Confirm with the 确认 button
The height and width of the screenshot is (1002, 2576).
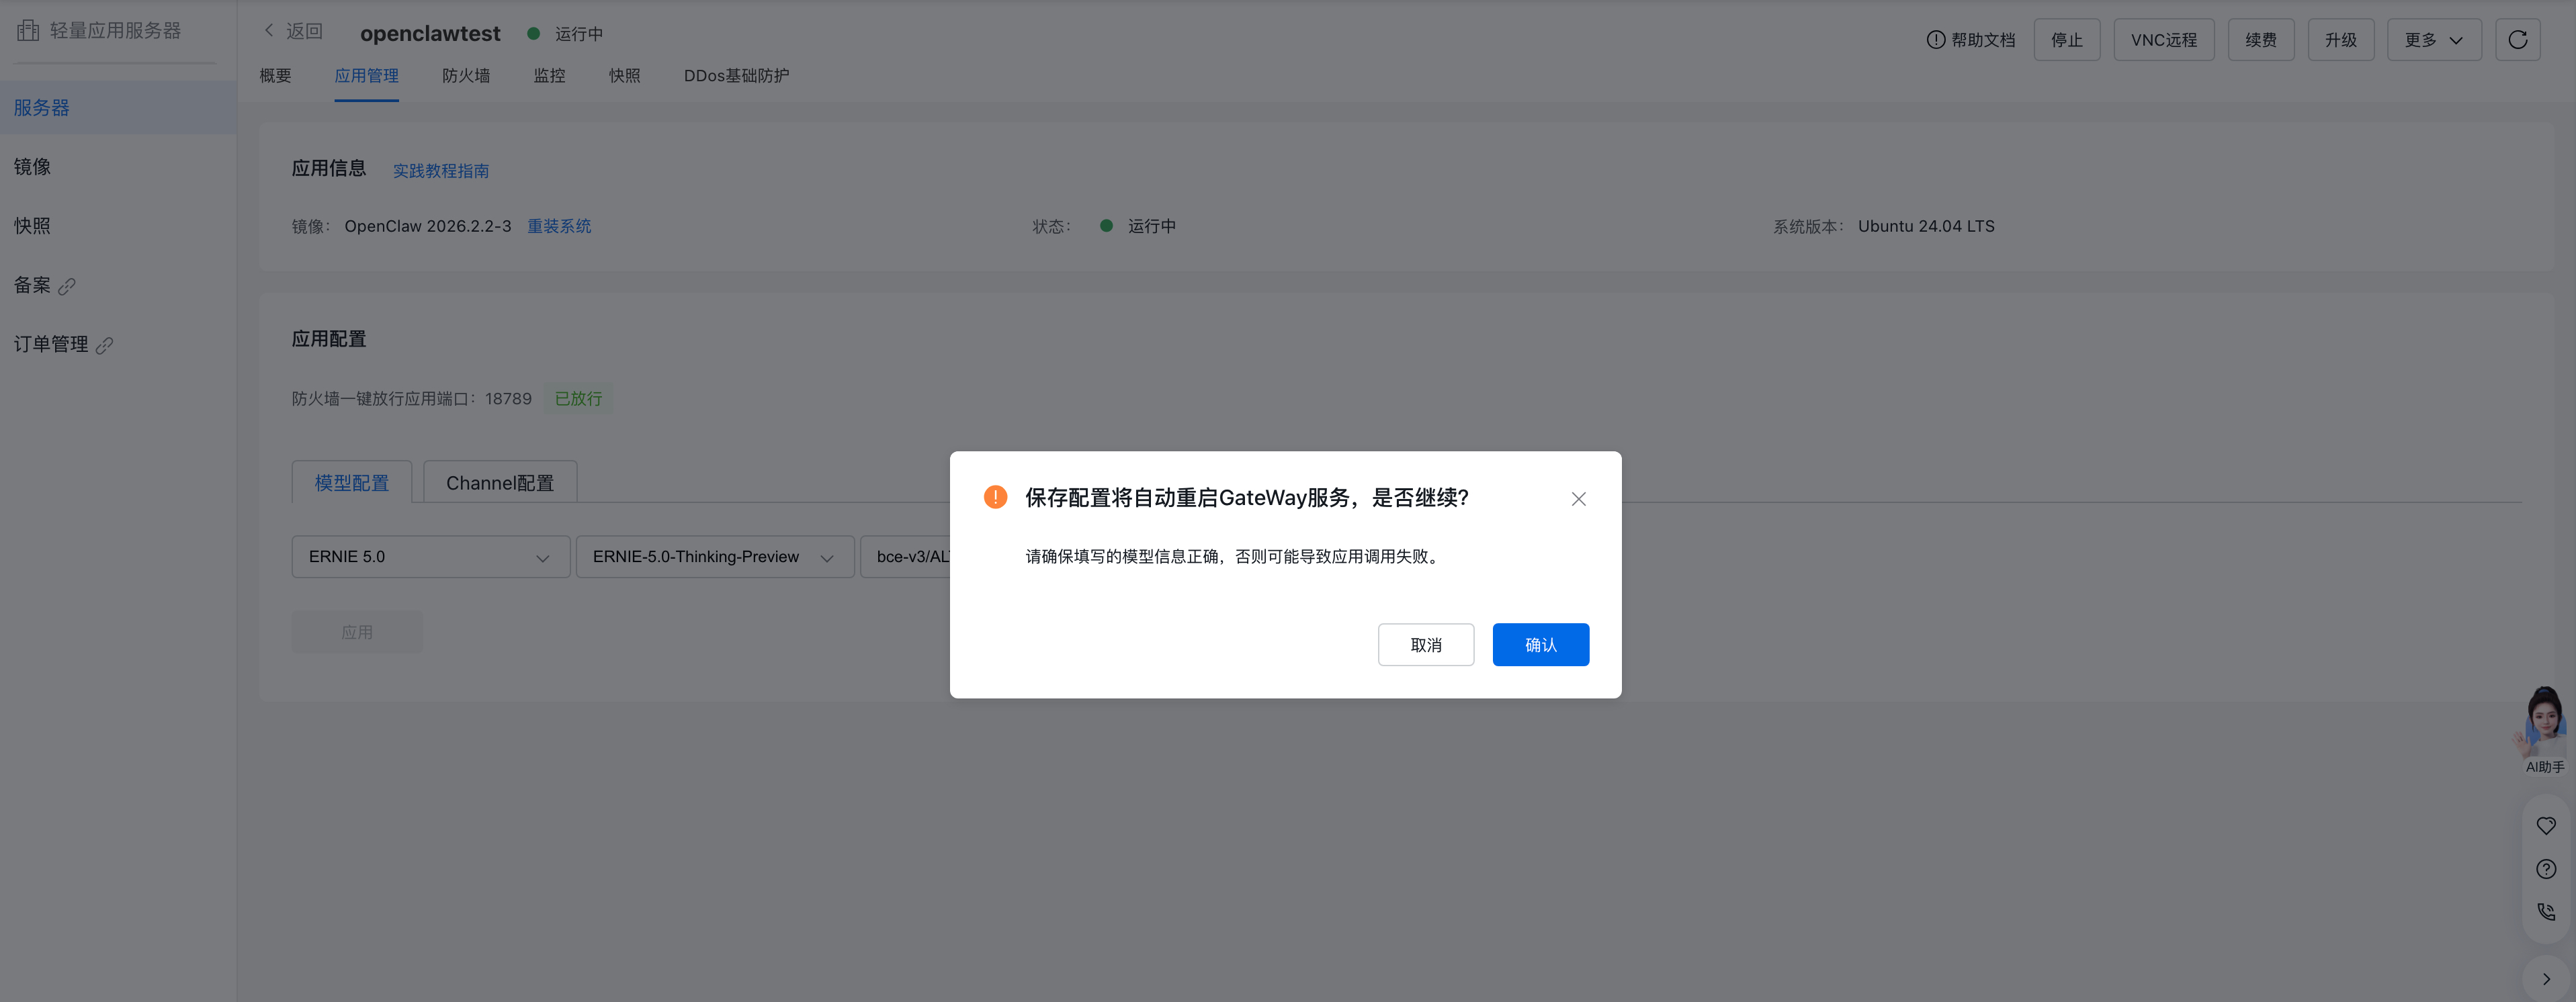coord(1540,645)
